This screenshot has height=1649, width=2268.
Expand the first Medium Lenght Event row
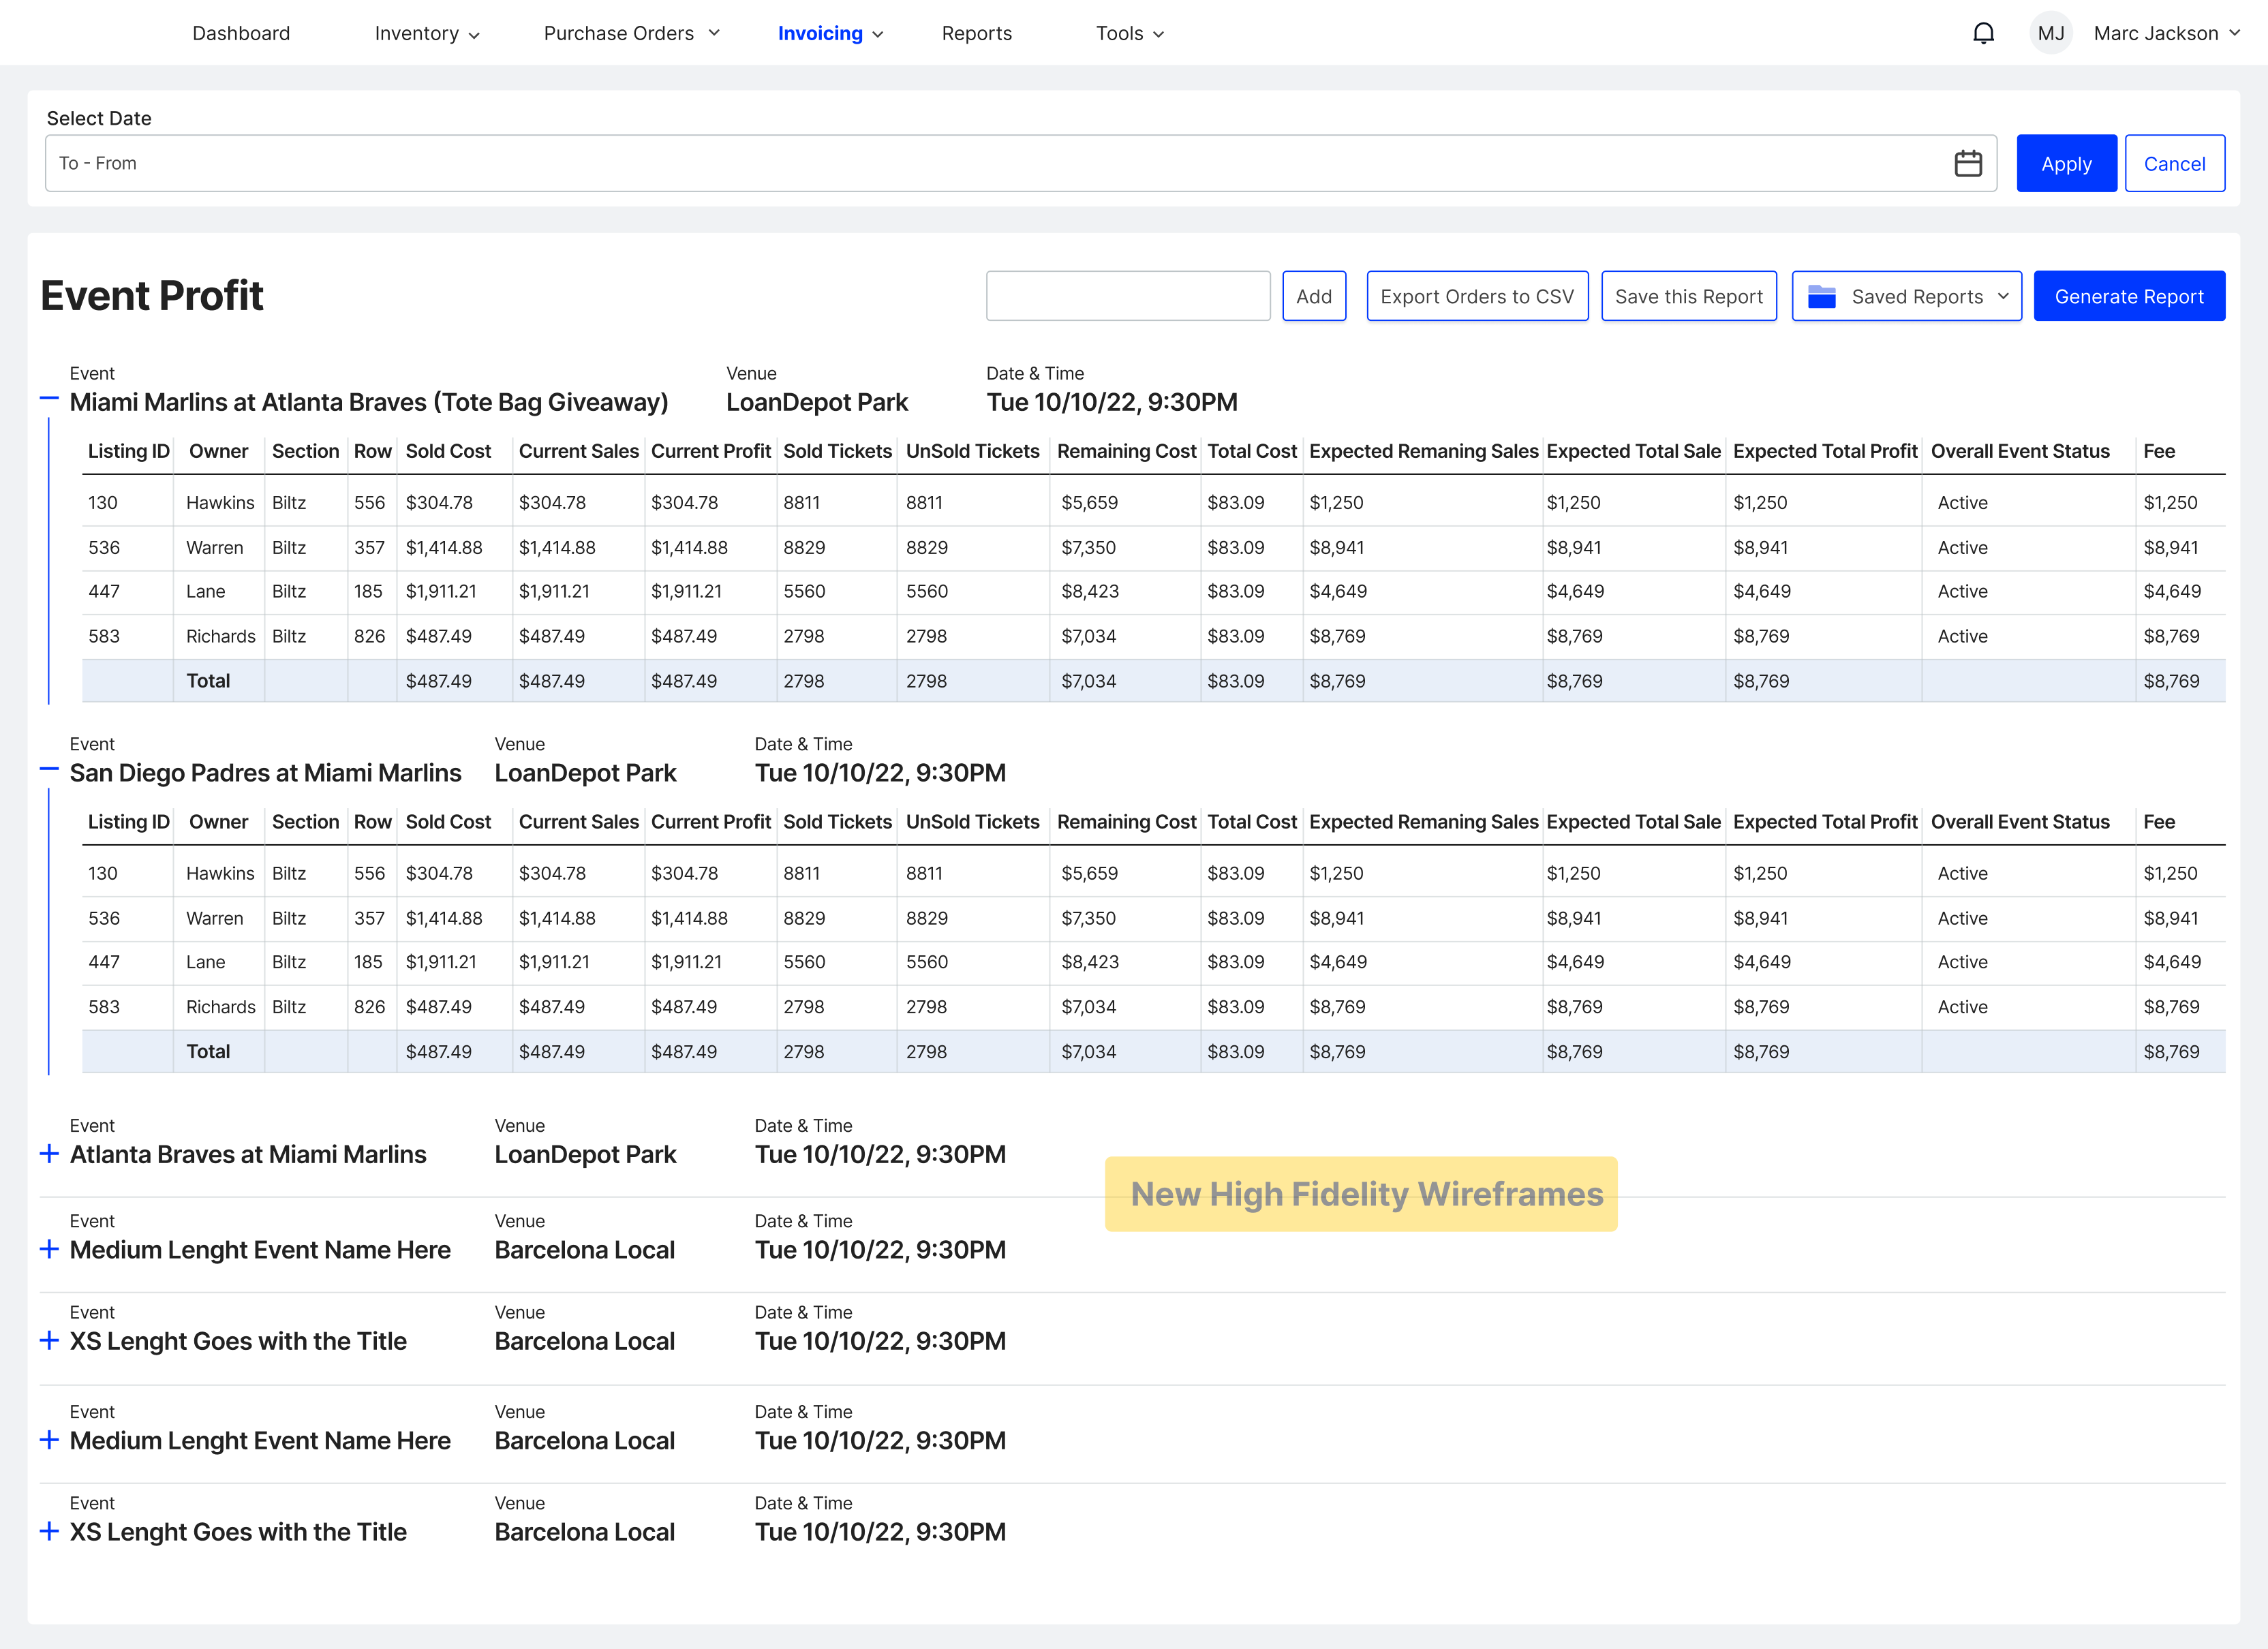coord(49,1249)
